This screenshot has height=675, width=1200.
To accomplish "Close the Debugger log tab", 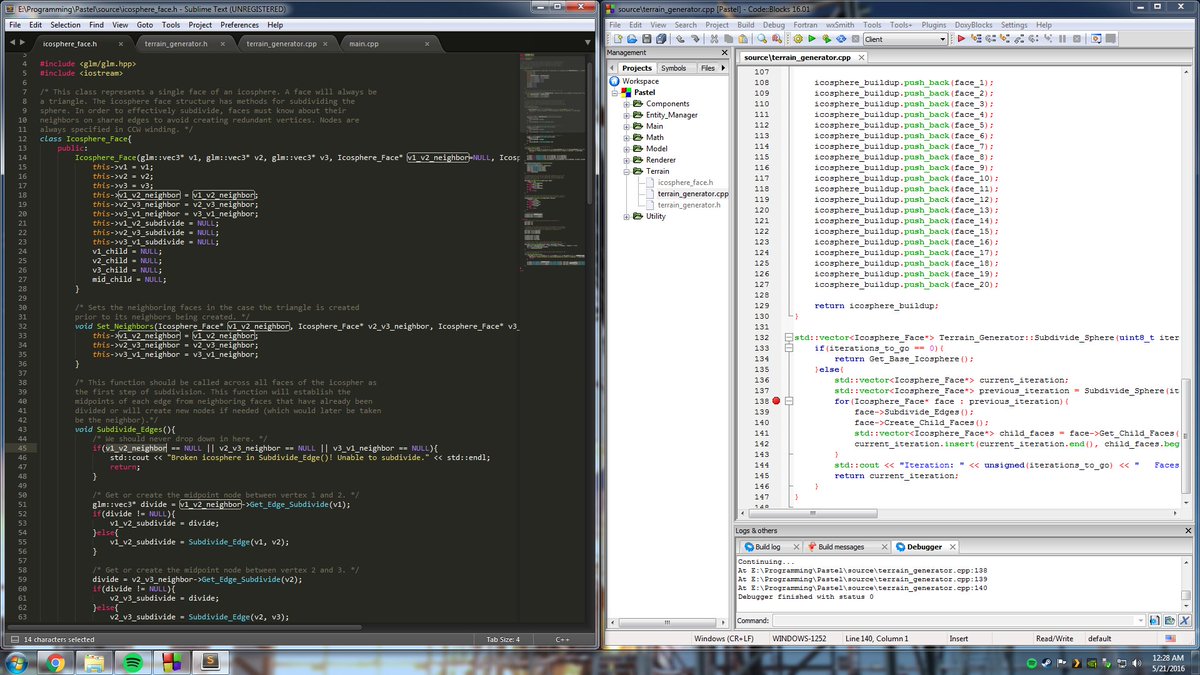I will [x=951, y=547].
